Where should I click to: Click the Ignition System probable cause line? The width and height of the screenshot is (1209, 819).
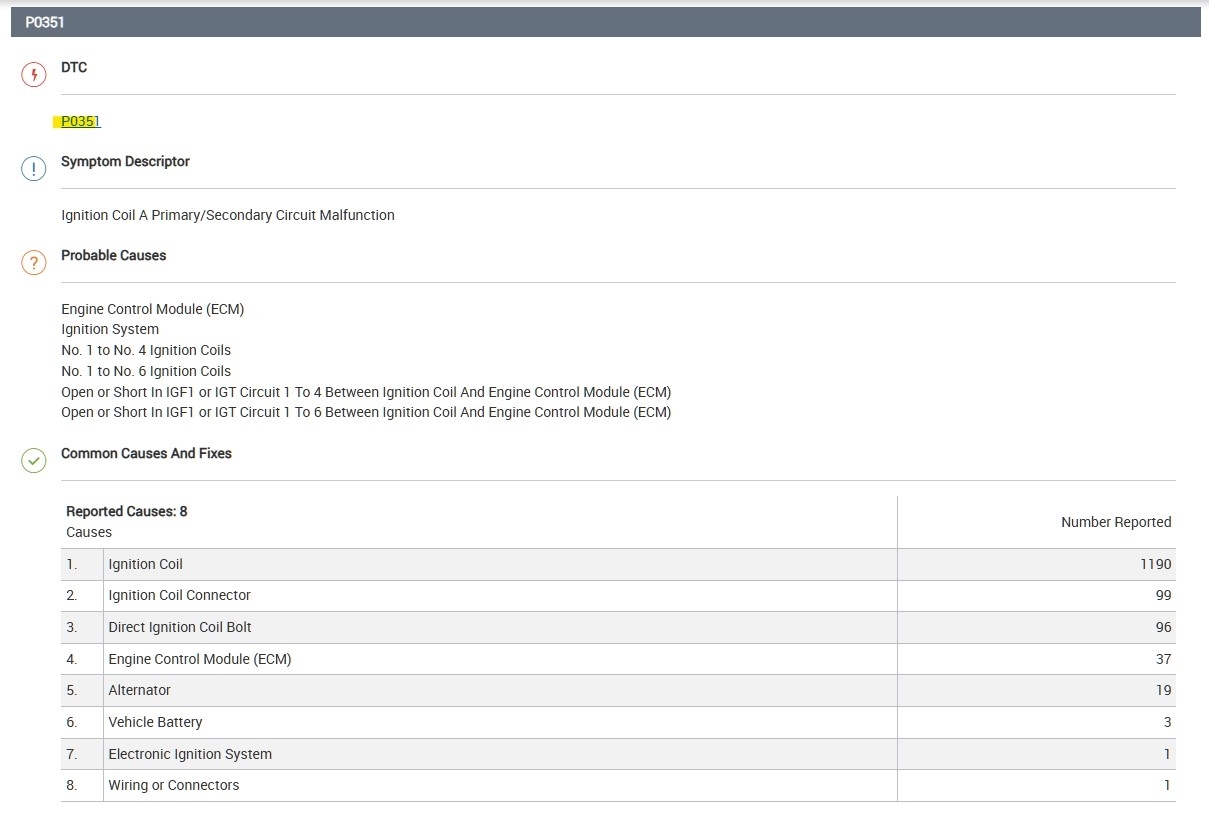pyautogui.click(x=110, y=329)
